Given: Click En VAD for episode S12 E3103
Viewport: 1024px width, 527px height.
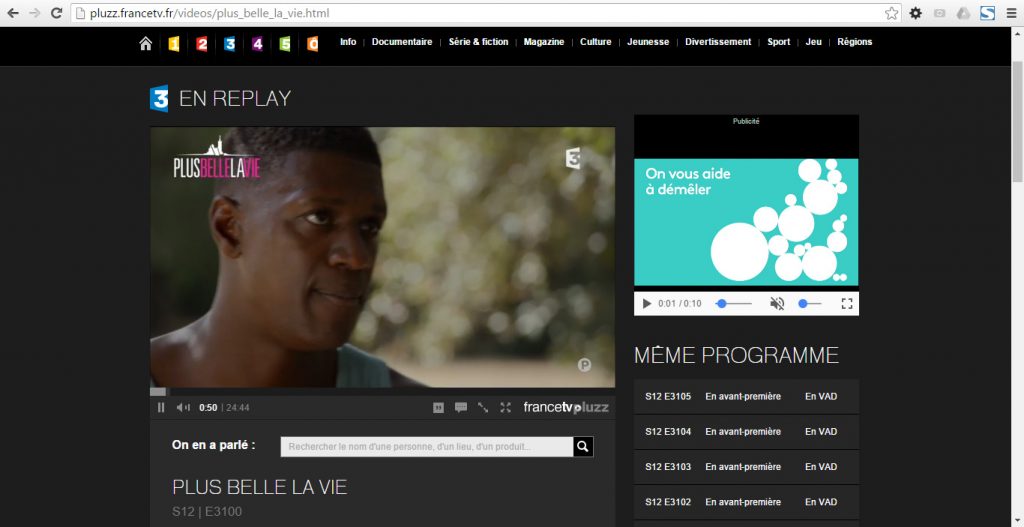Looking at the screenshot, I should 821,467.
